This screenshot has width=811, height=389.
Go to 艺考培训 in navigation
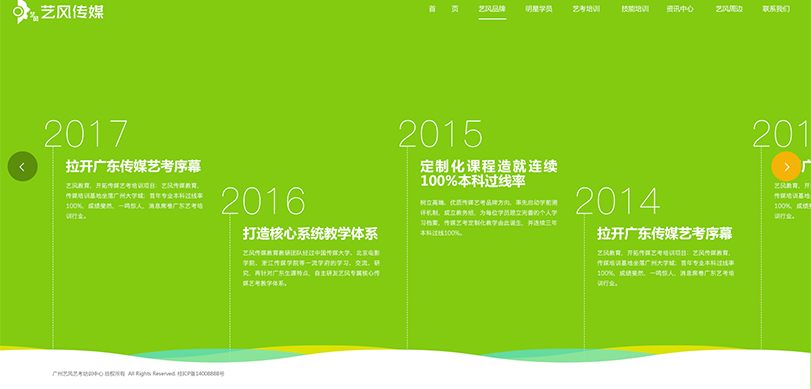[x=586, y=9]
